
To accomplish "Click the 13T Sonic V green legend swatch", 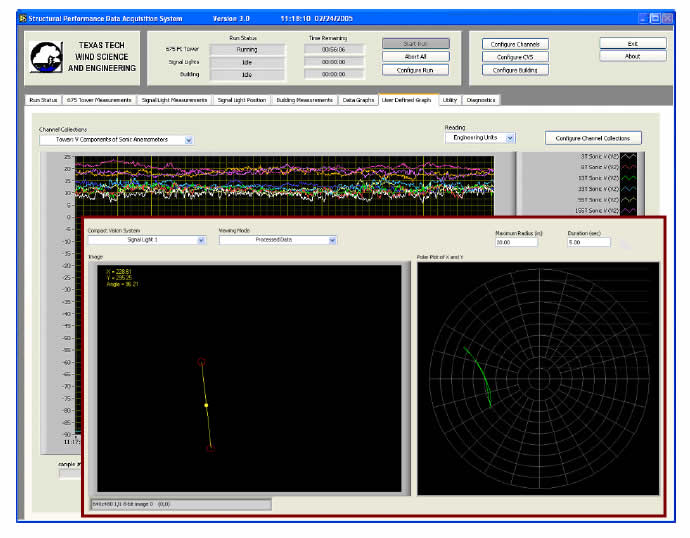I will 628,178.
